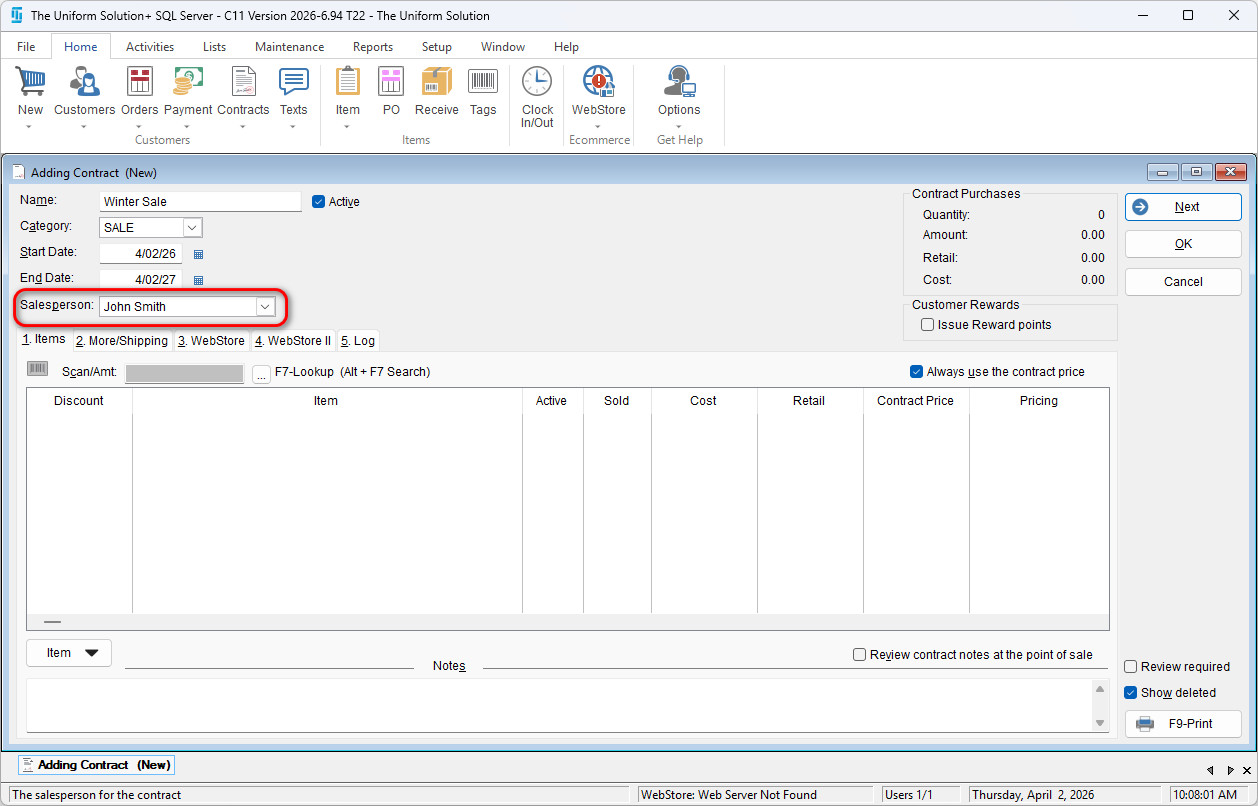Click into the Scan/Amt input field
This screenshot has width=1258, height=806.
pos(184,373)
